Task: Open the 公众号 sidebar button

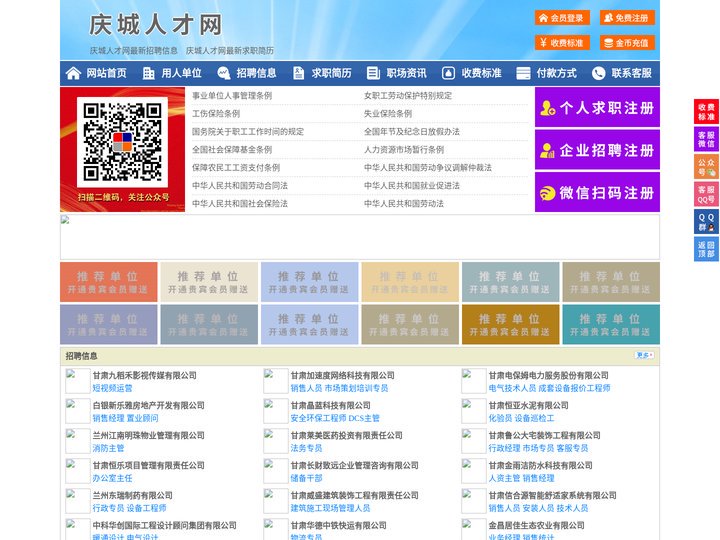Action: [x=706, y=167]
